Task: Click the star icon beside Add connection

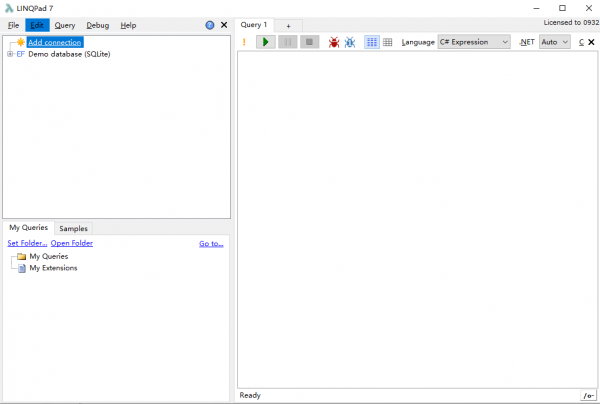Action: pos(20,42)
